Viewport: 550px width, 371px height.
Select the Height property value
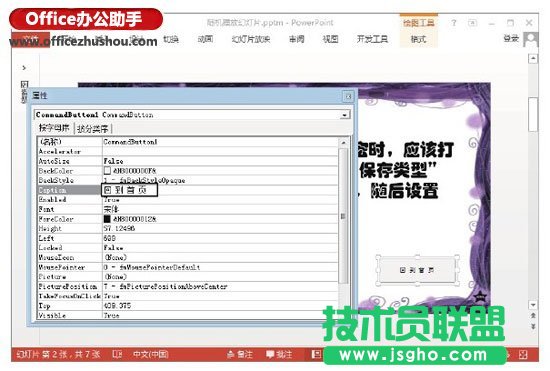(x=220, y=228)
